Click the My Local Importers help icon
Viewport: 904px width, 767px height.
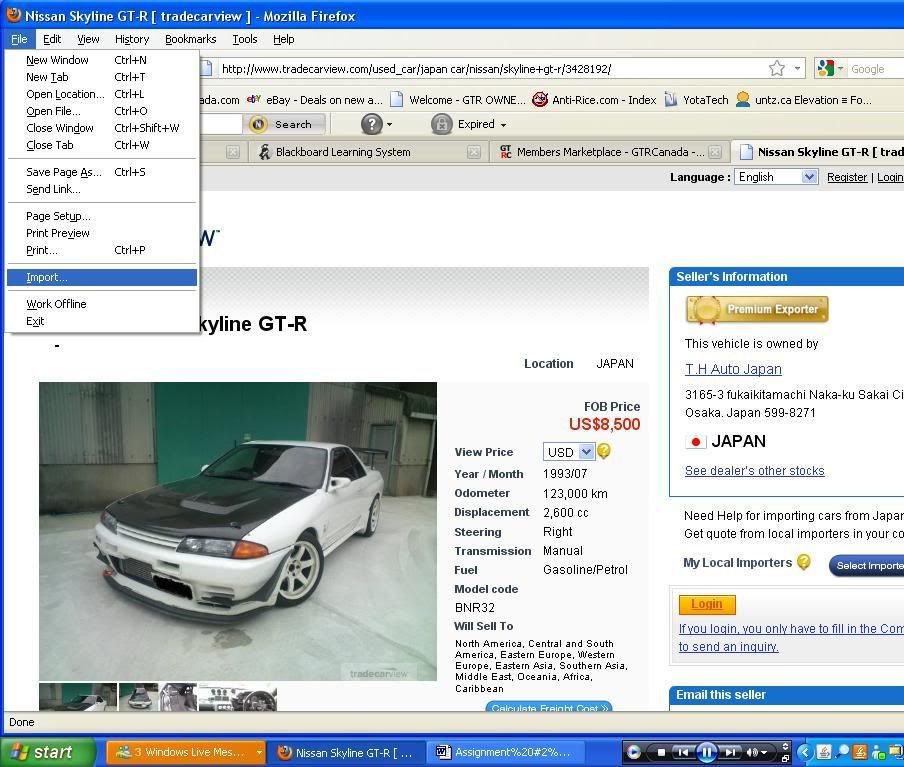(x=804, y=562)
